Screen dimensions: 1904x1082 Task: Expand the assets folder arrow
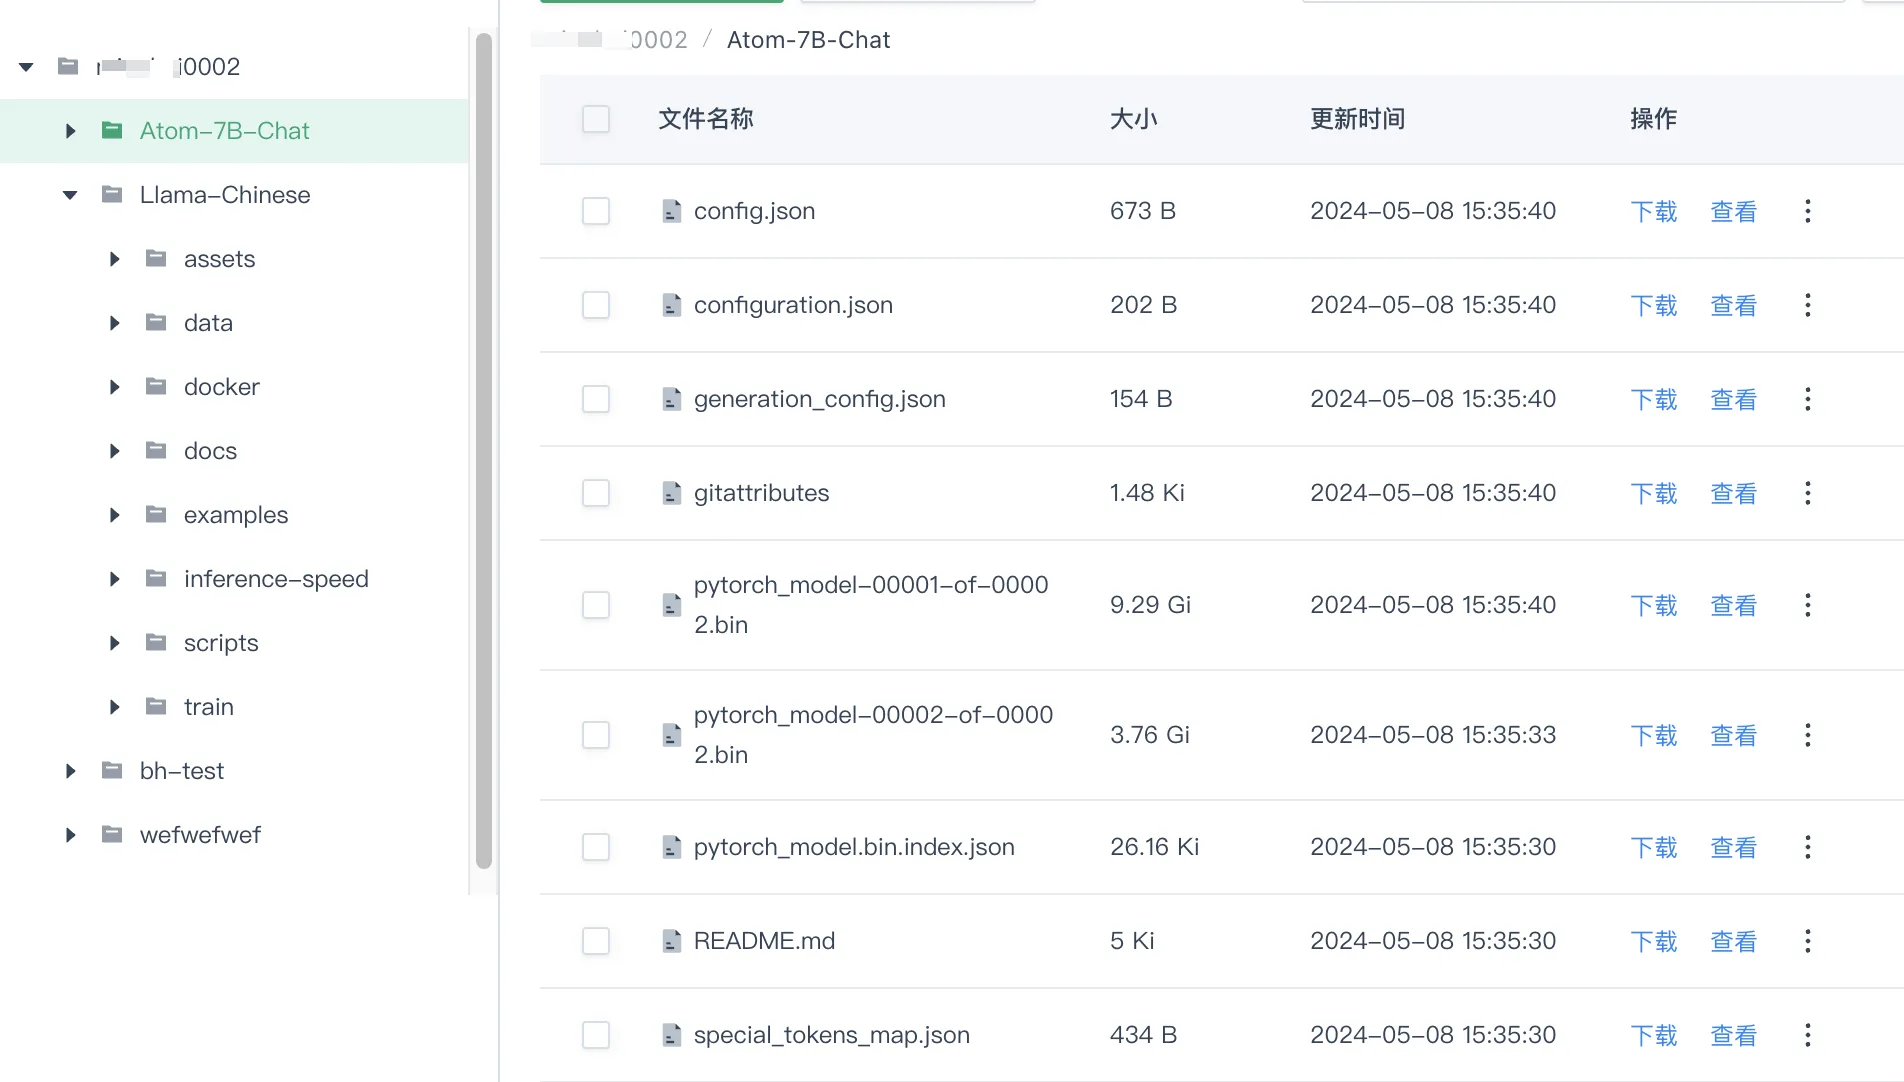(114, 259)
